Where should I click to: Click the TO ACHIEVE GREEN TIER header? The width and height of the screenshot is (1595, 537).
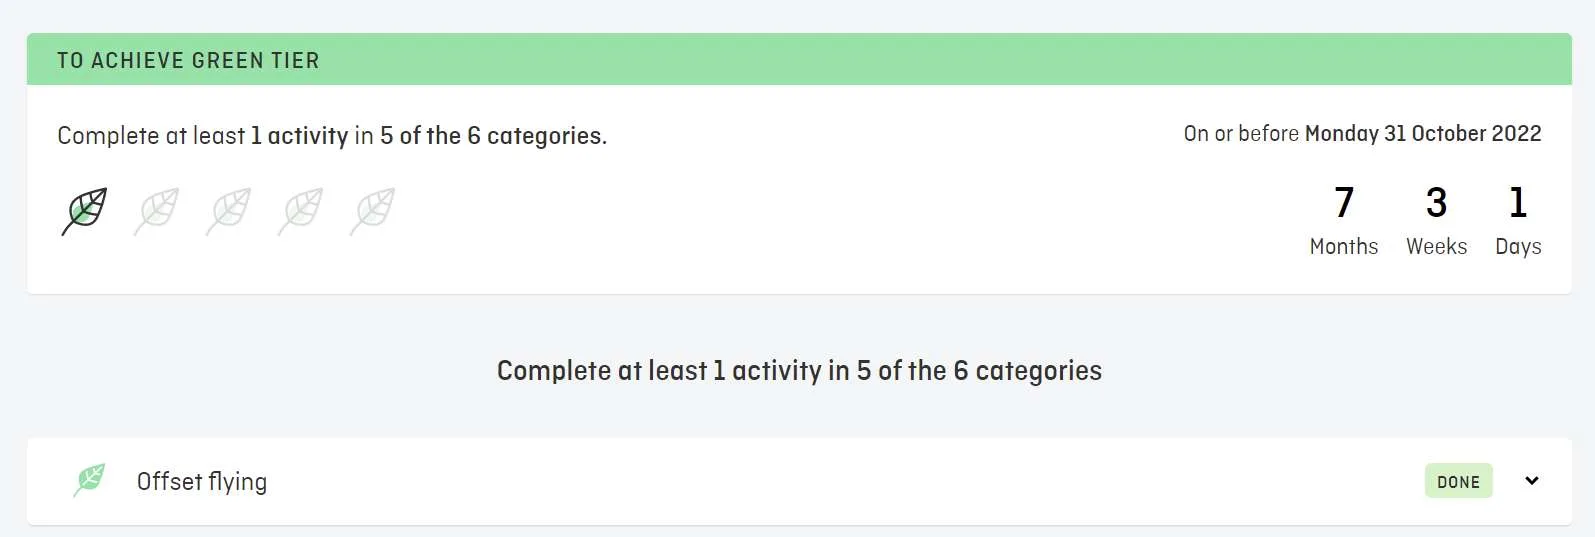pyautogui.click(x=188, y=60)
